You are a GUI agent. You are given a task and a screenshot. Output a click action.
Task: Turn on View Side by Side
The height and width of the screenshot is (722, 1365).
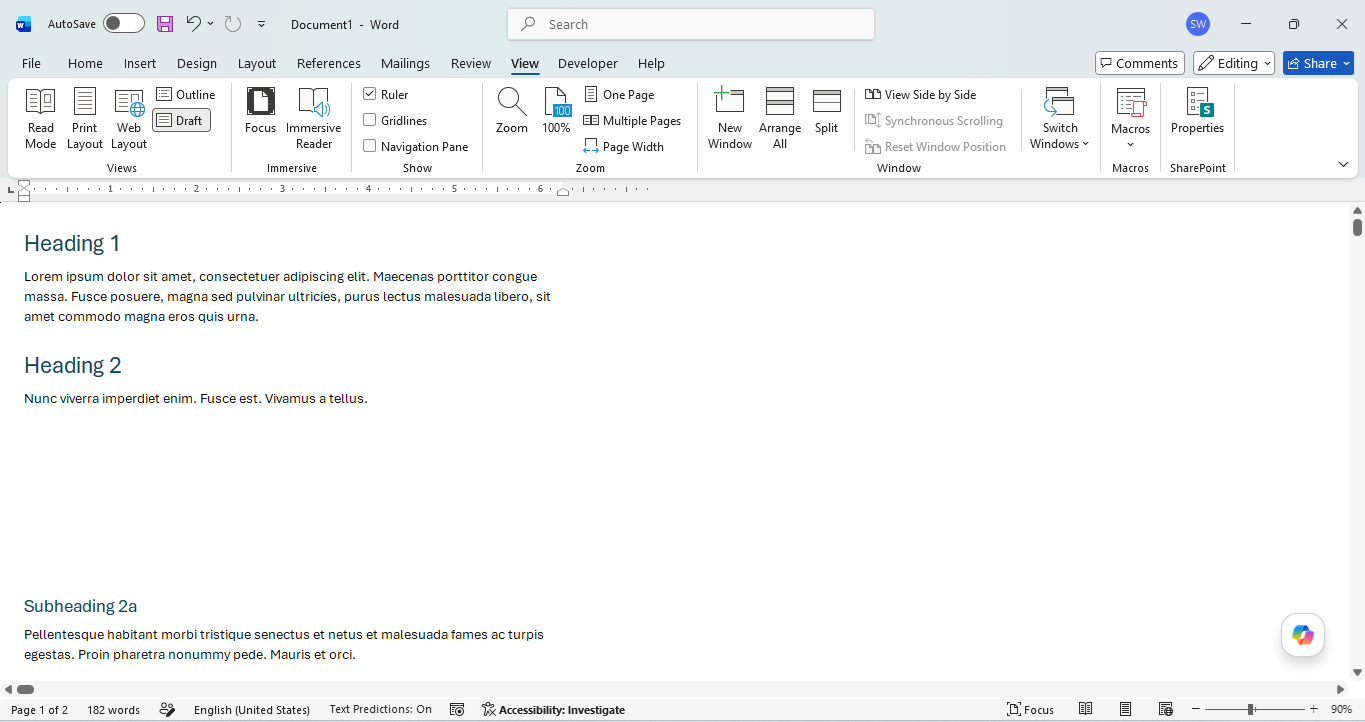tap(921, 95)
